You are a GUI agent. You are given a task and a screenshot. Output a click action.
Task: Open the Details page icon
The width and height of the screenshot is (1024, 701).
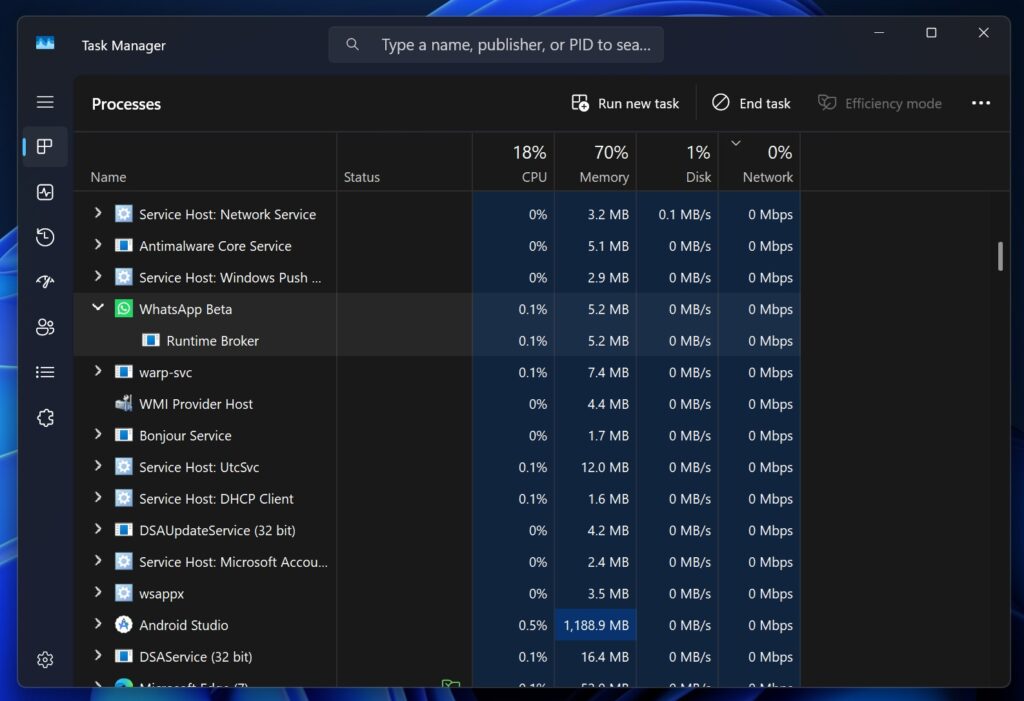[44, 371]
